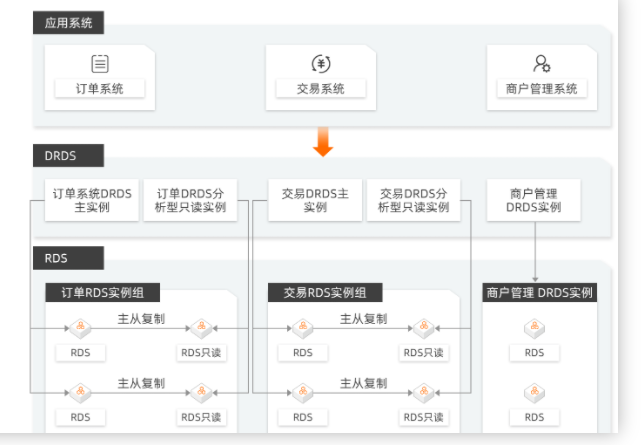Click the 订单系统 label
This screenshot has height=445, width=641.
[x=100, y=89]
